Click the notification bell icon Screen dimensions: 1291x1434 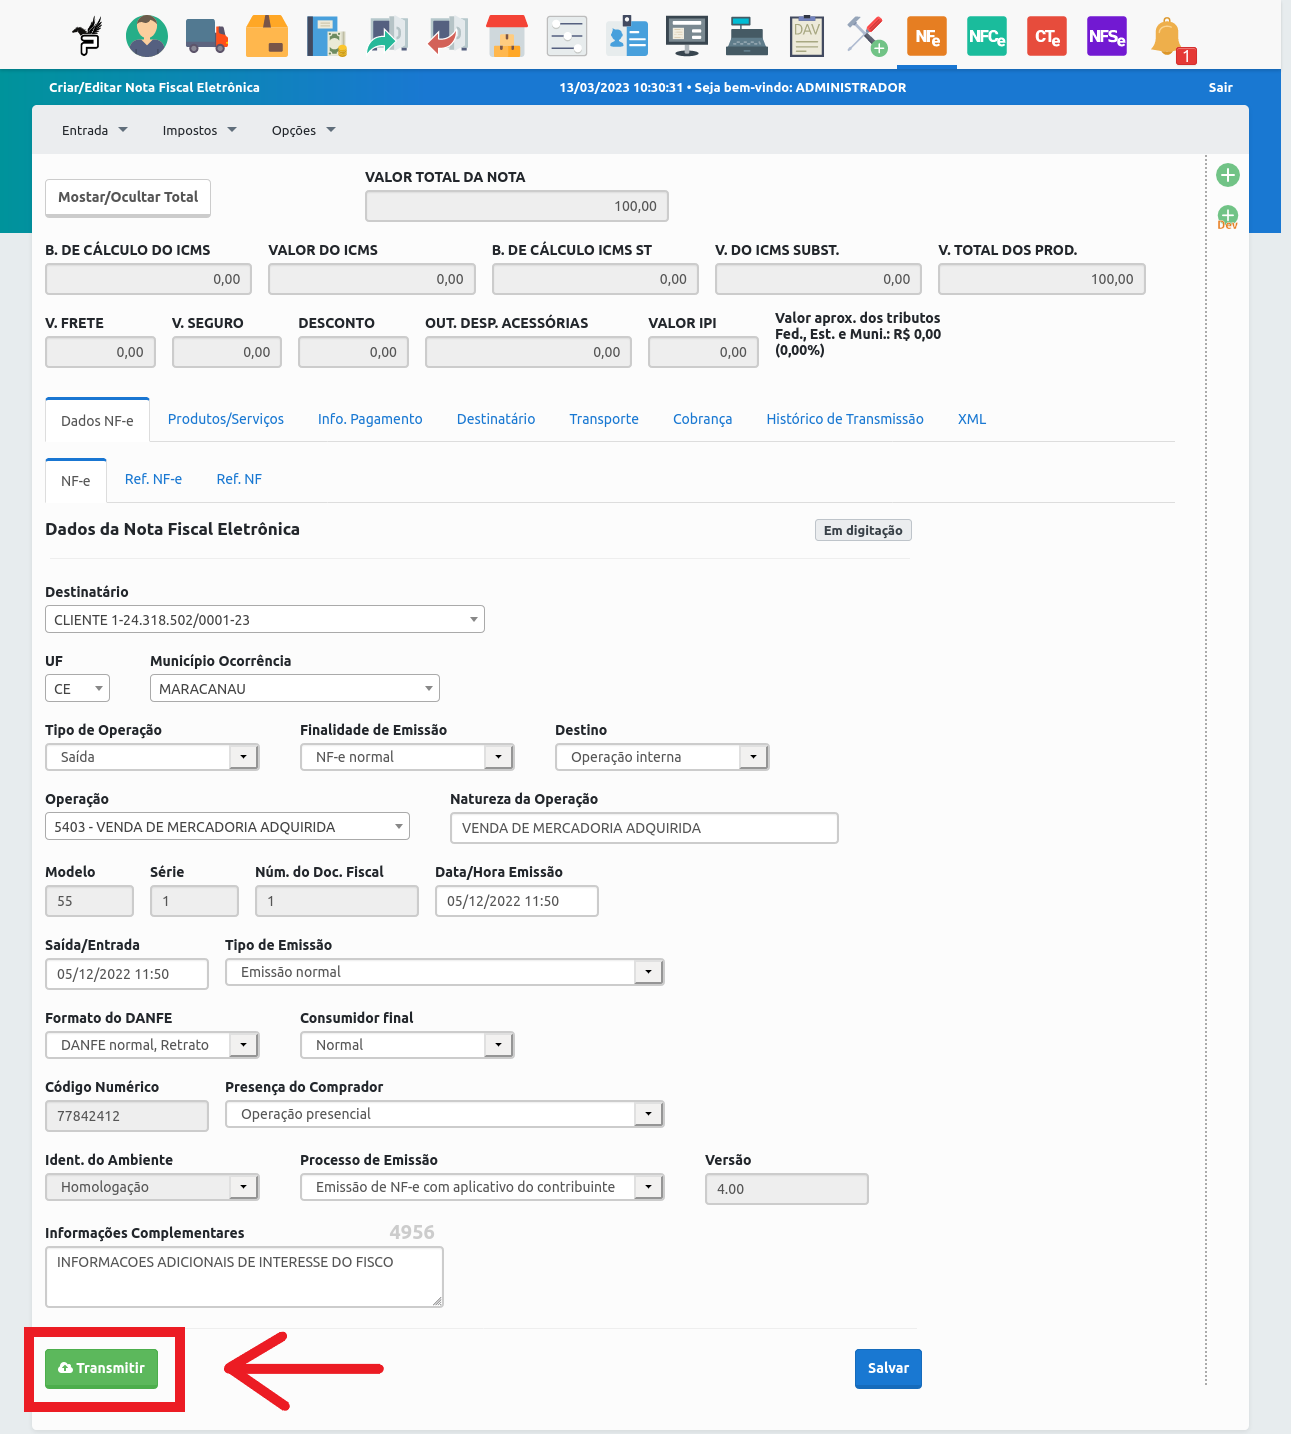[x=1167, y=38]
